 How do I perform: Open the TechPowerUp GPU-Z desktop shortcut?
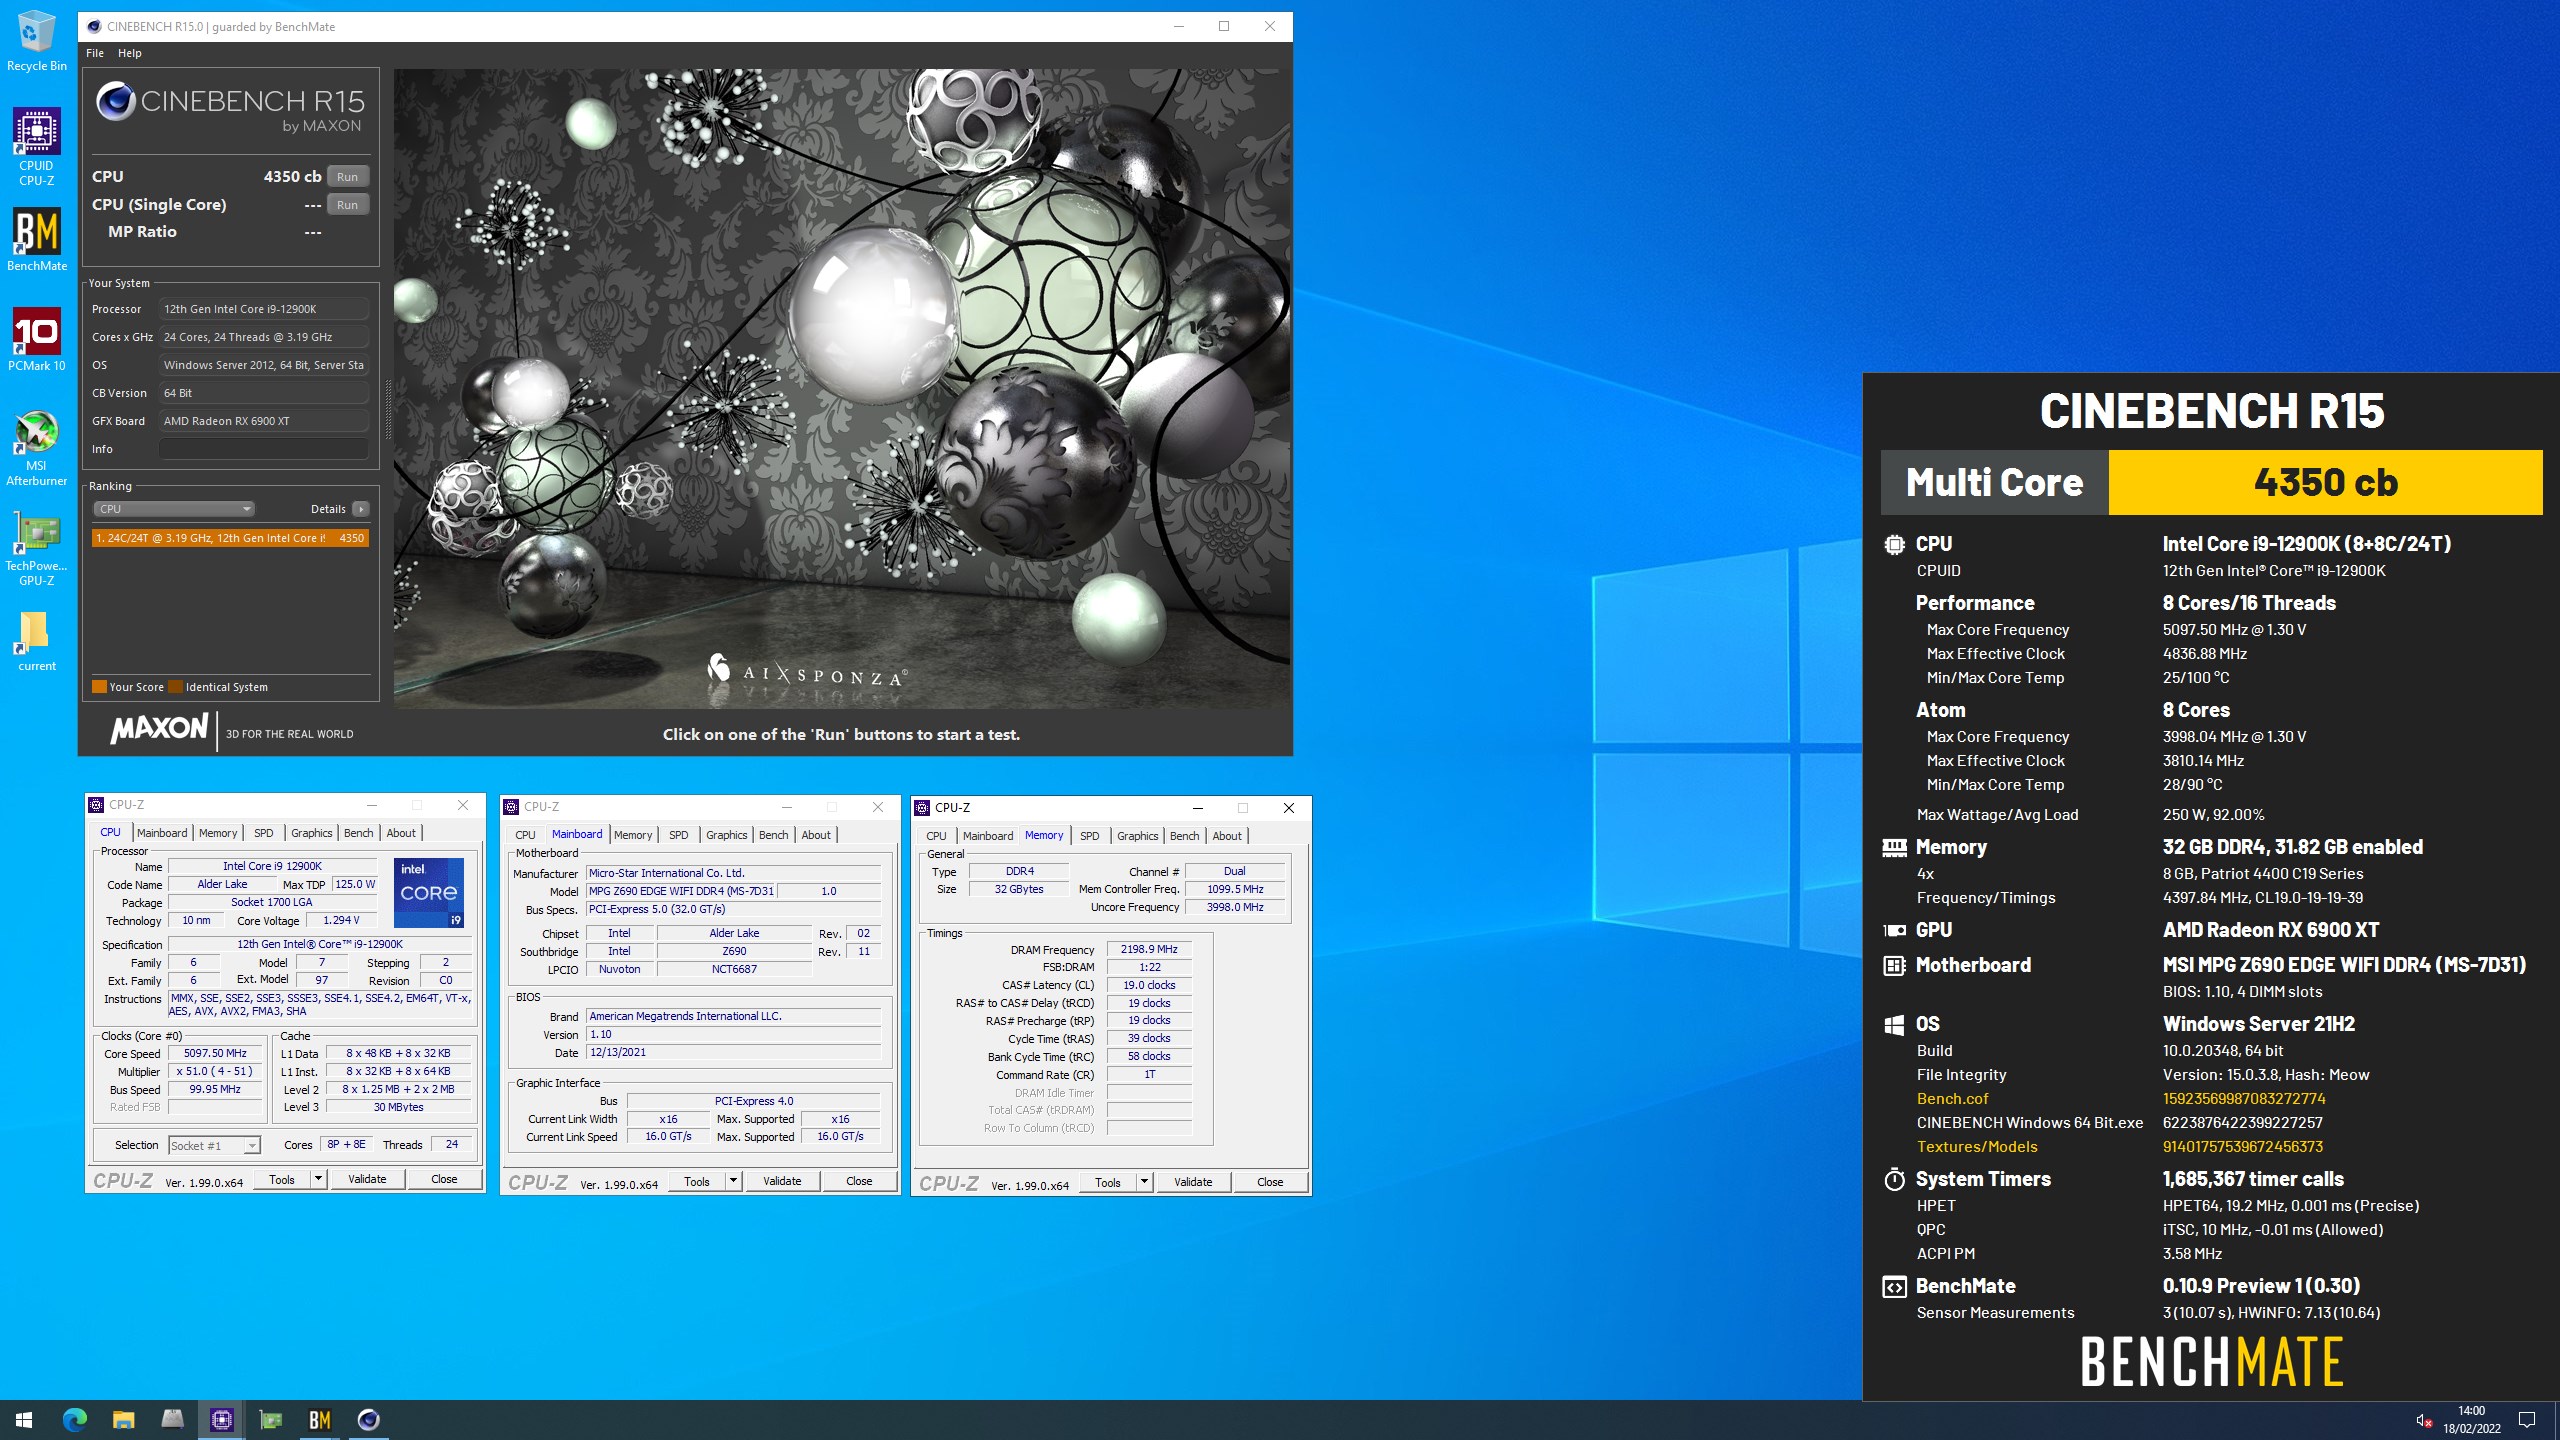pos(36,548)
